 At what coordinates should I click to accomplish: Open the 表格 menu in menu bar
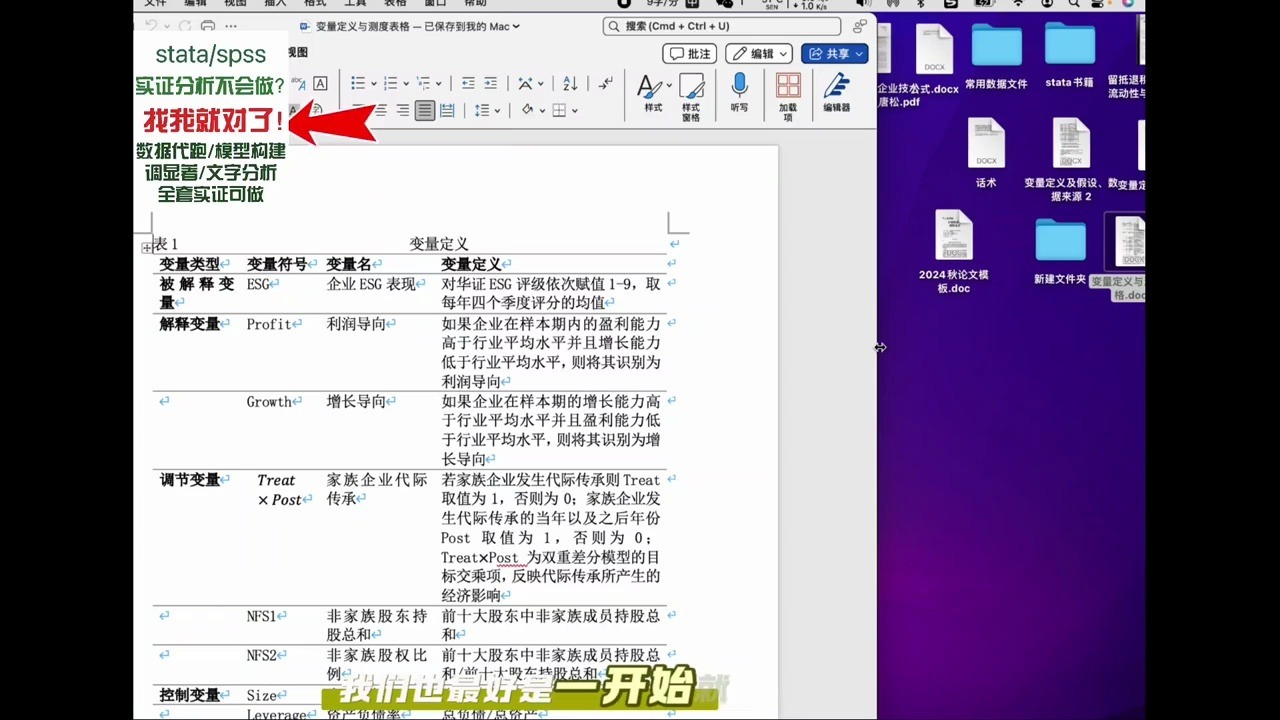point(395,4)
